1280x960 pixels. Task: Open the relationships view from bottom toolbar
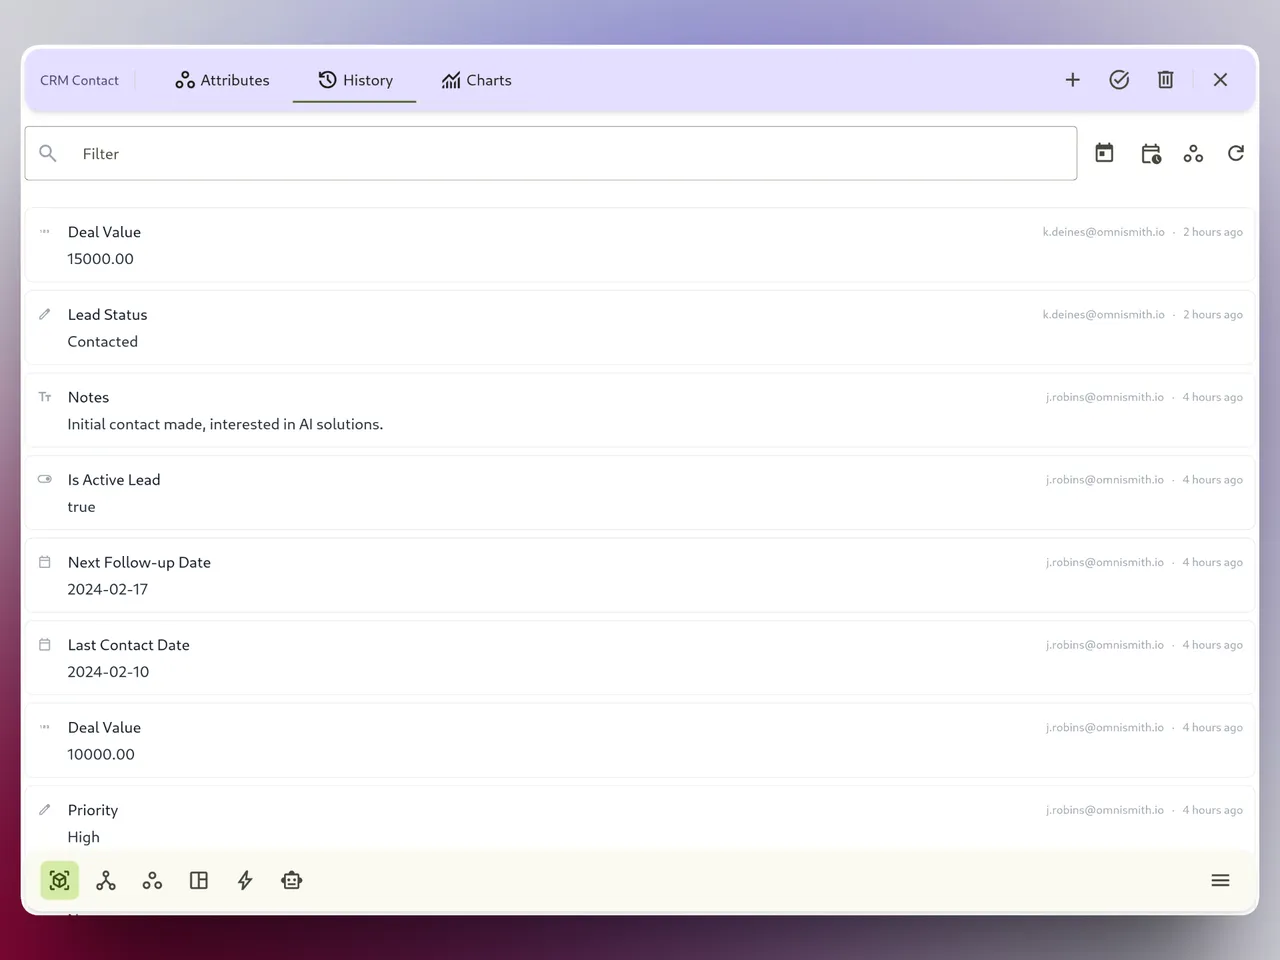[105, 880]
